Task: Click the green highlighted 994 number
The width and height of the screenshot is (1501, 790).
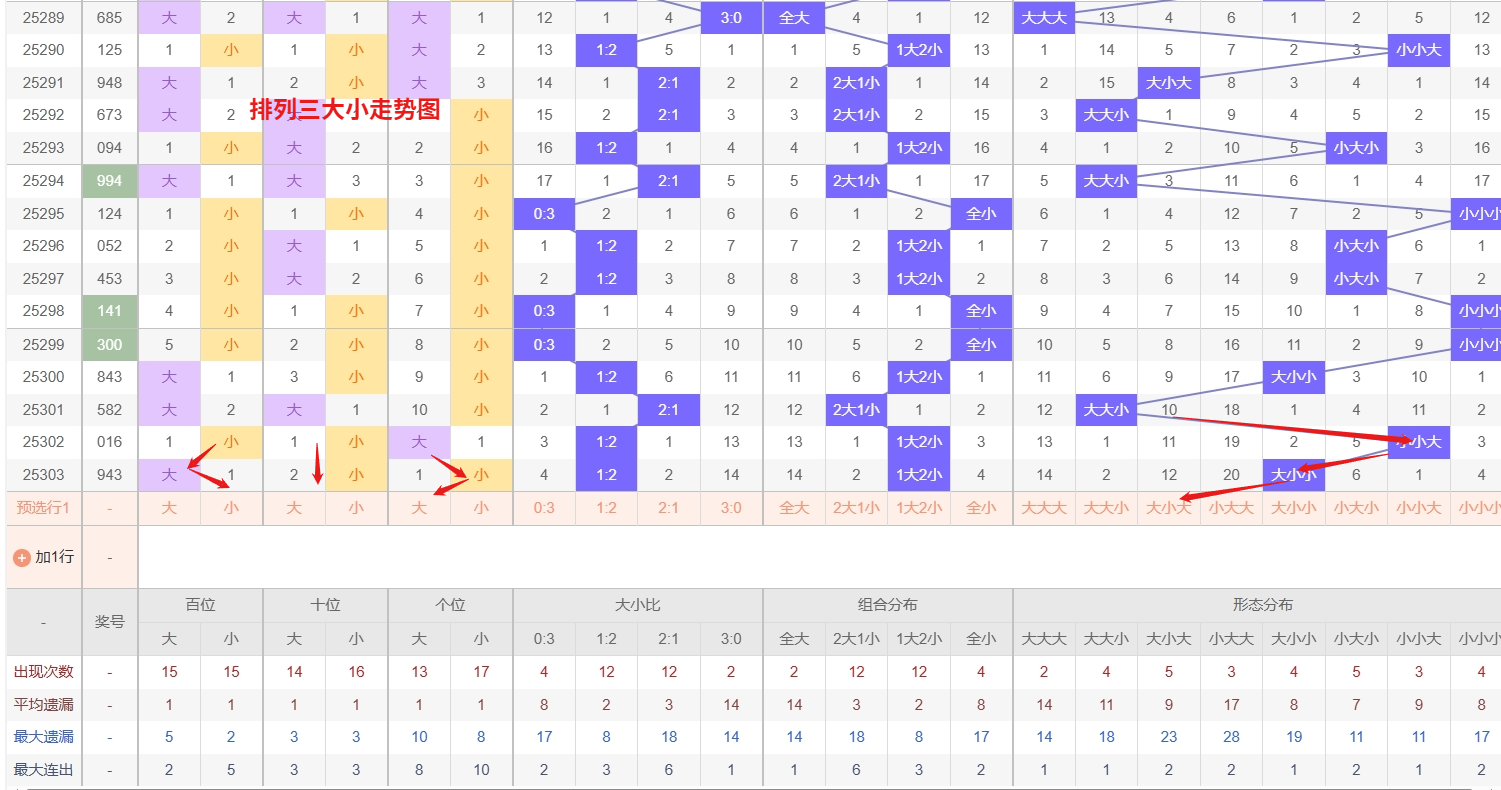Action: pyautogui.click(x=110, y=181)
